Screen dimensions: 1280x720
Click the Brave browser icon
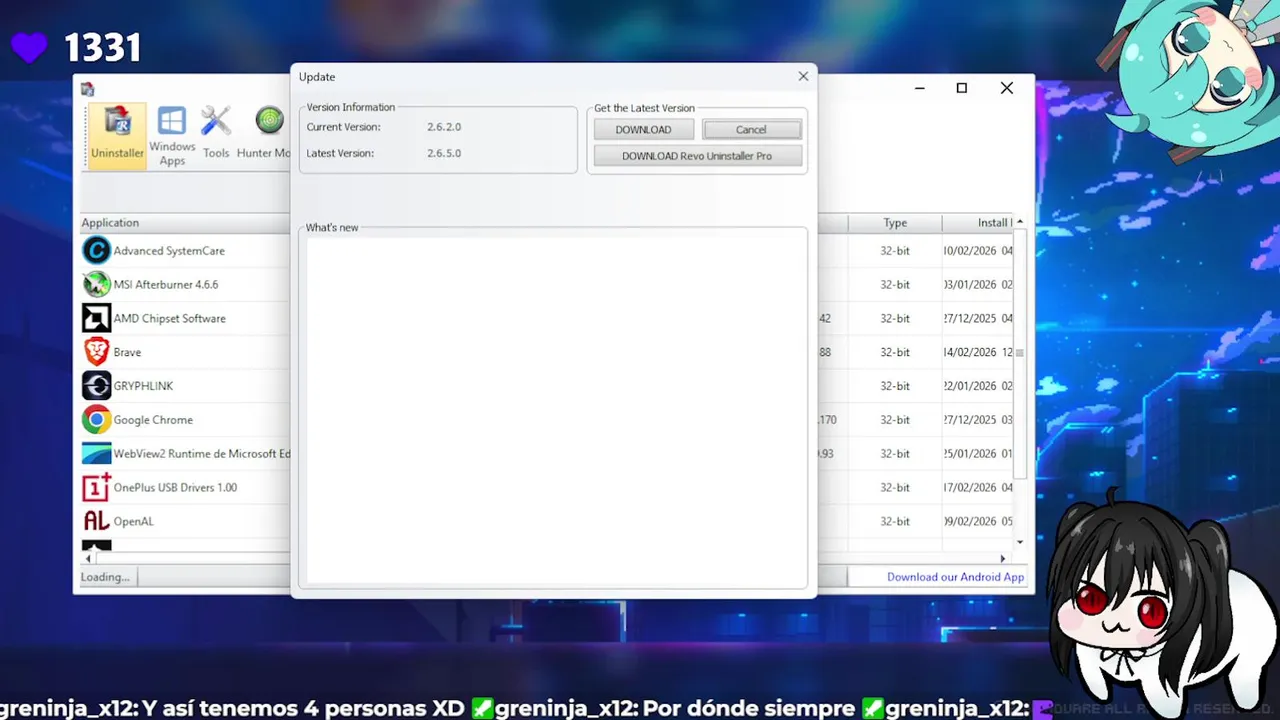click(x=96, y=352)
